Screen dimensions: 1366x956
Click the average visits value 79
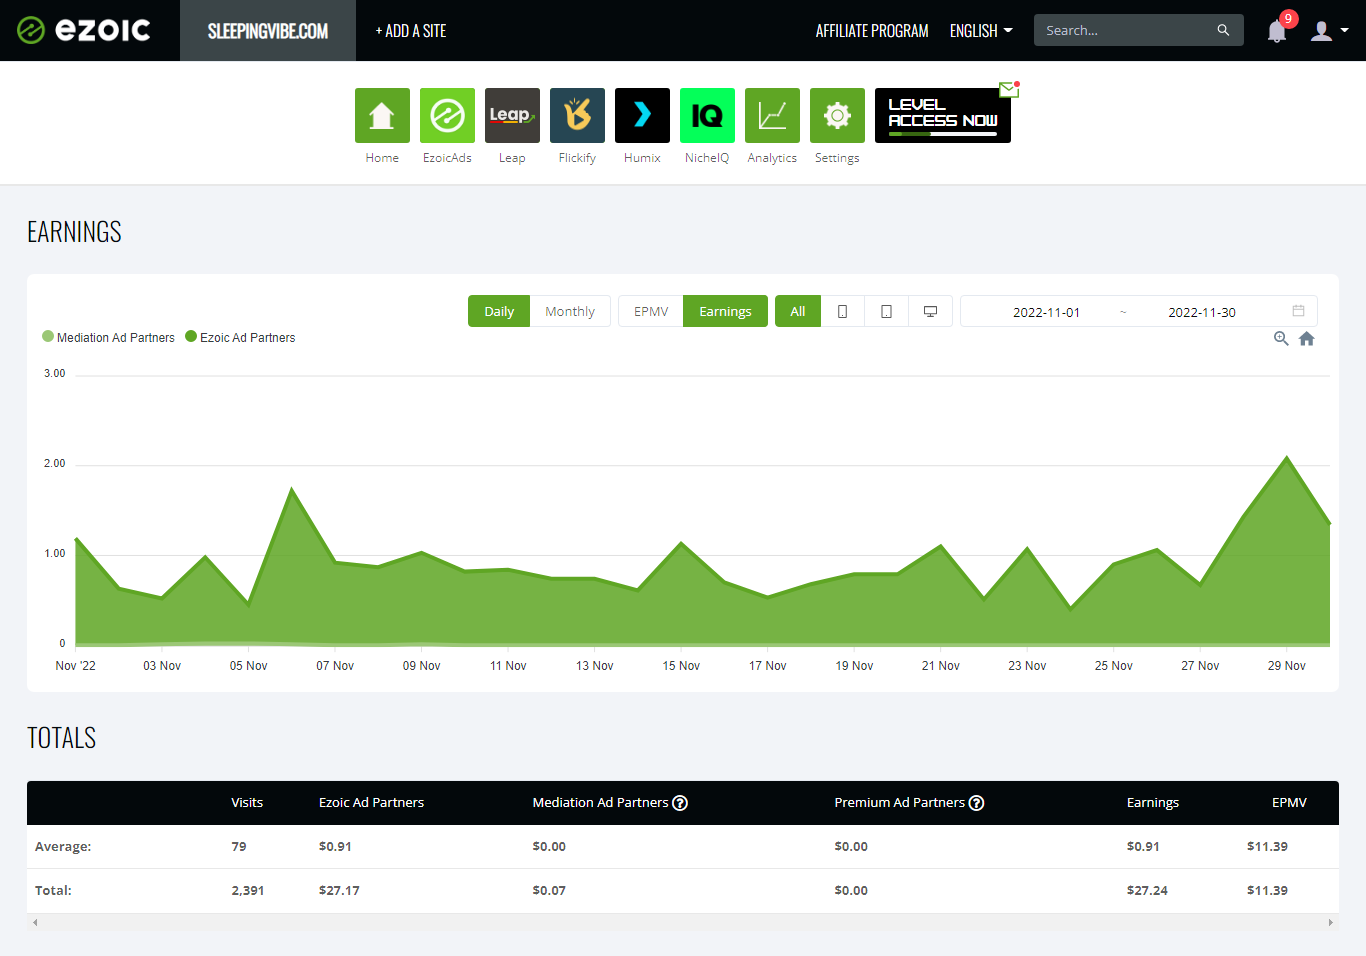tap(239, 846)
